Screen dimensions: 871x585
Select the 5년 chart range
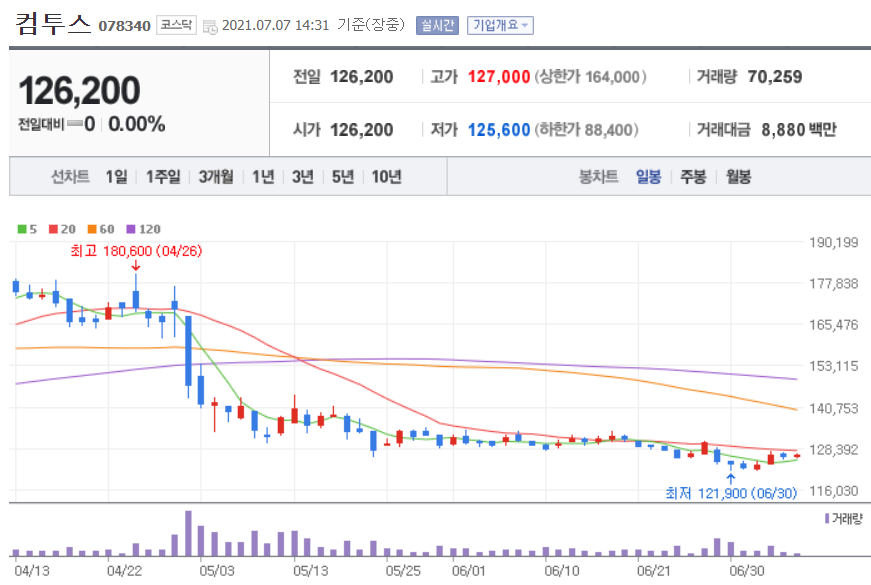[343, 177]
